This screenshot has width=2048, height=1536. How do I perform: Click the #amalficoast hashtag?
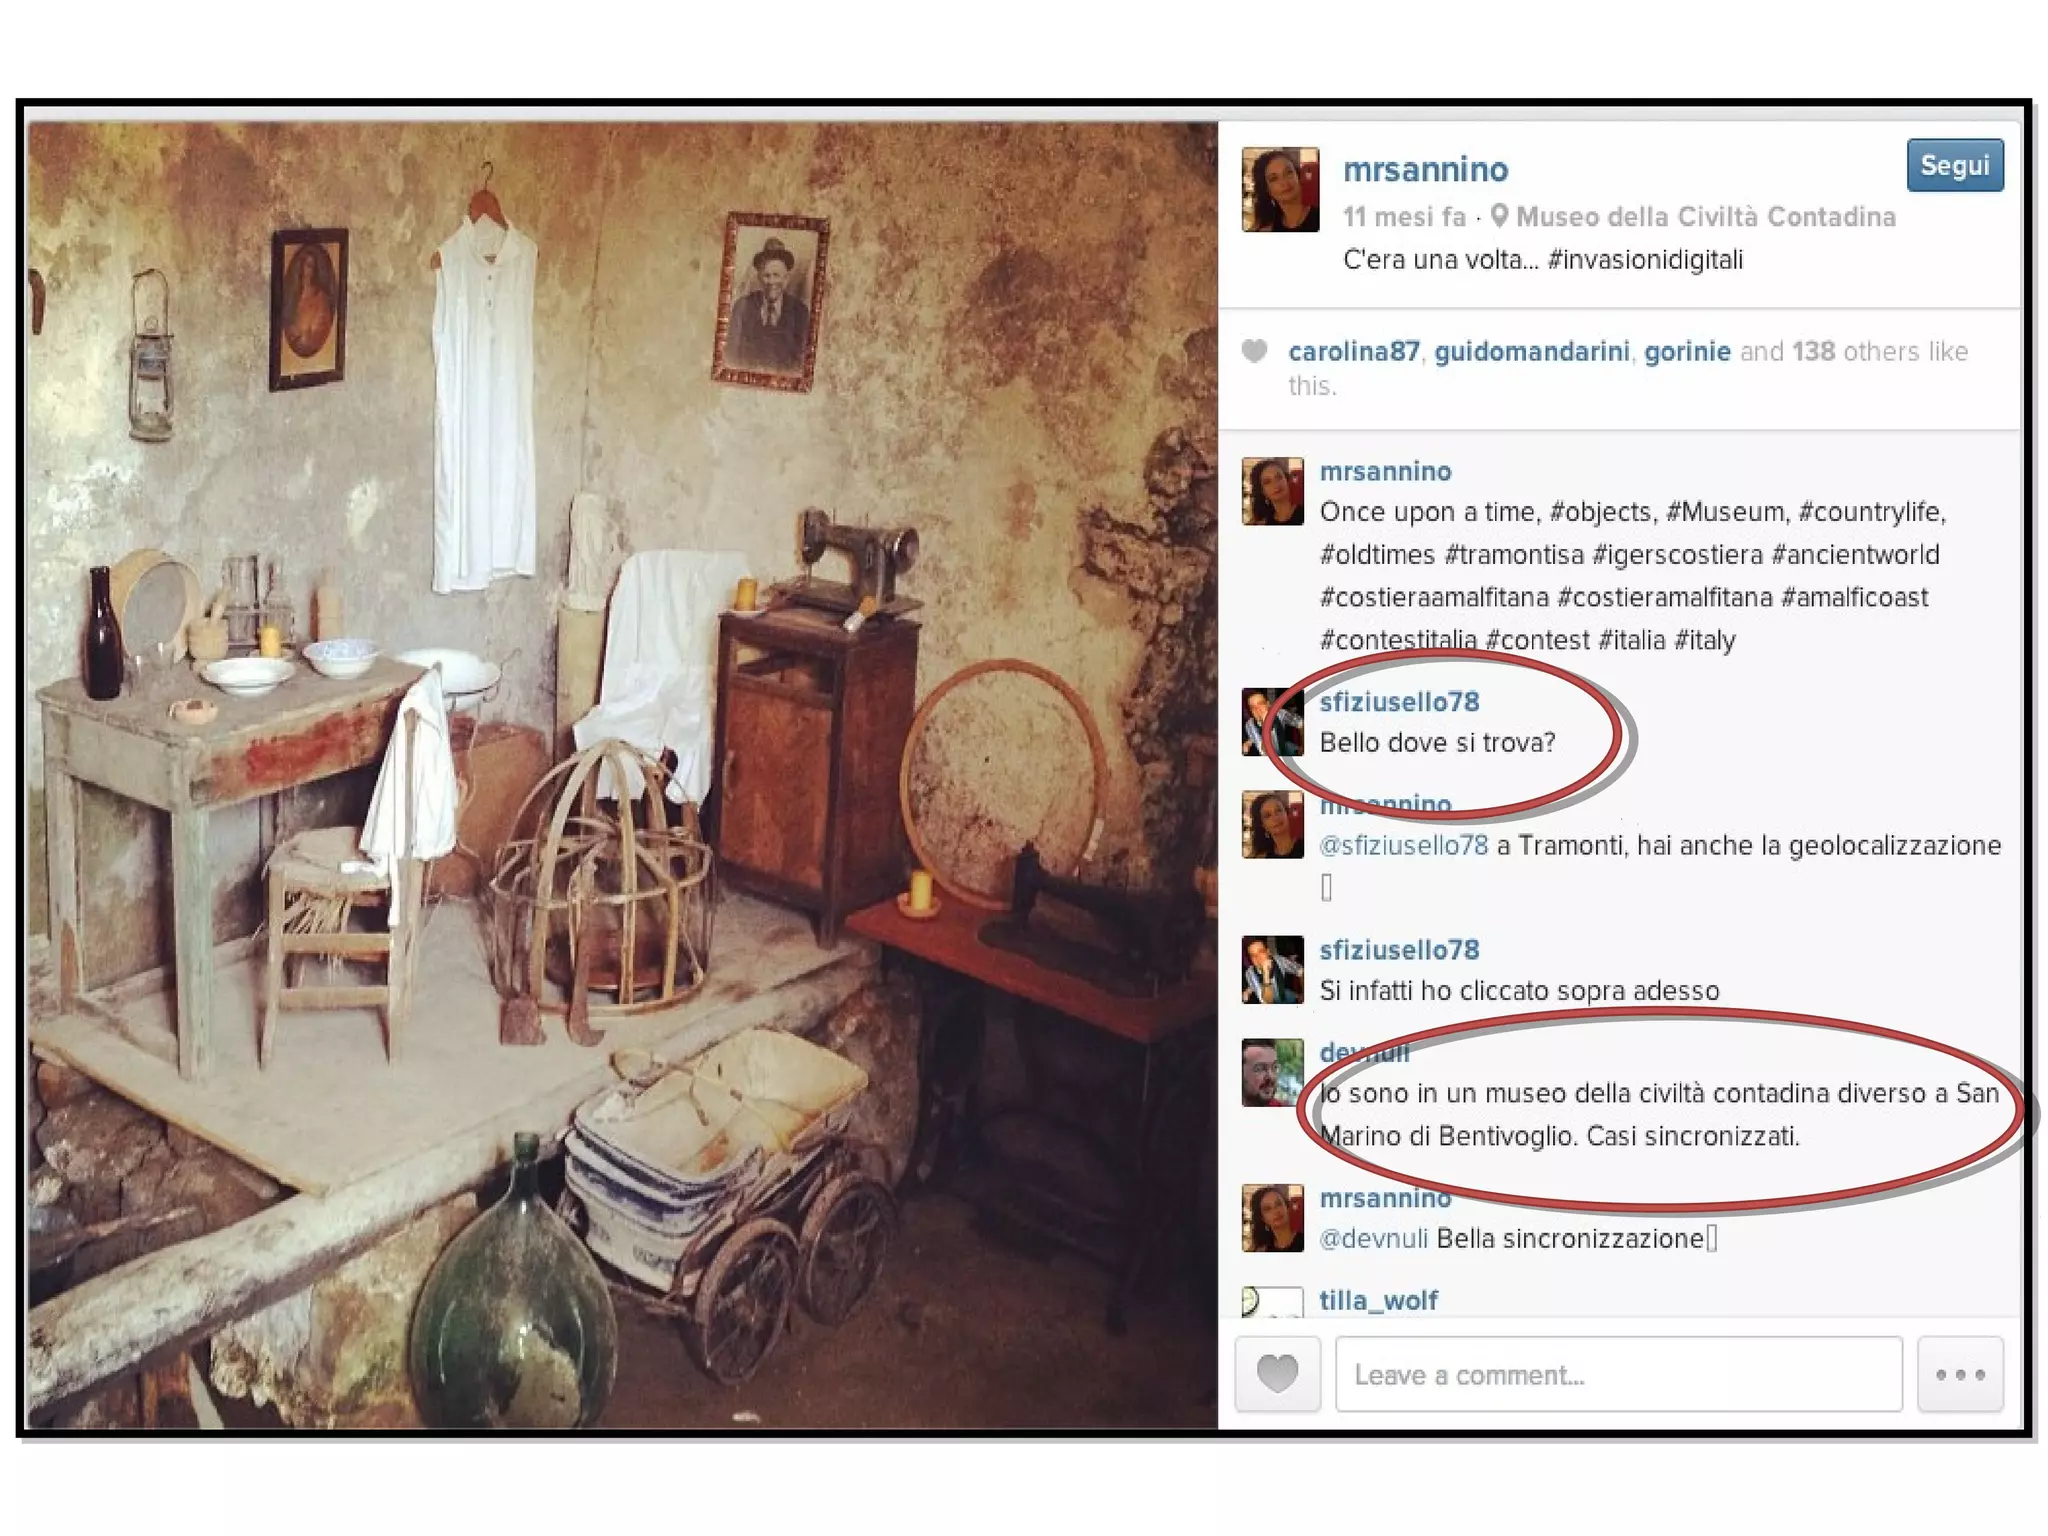pos(1855,597)
